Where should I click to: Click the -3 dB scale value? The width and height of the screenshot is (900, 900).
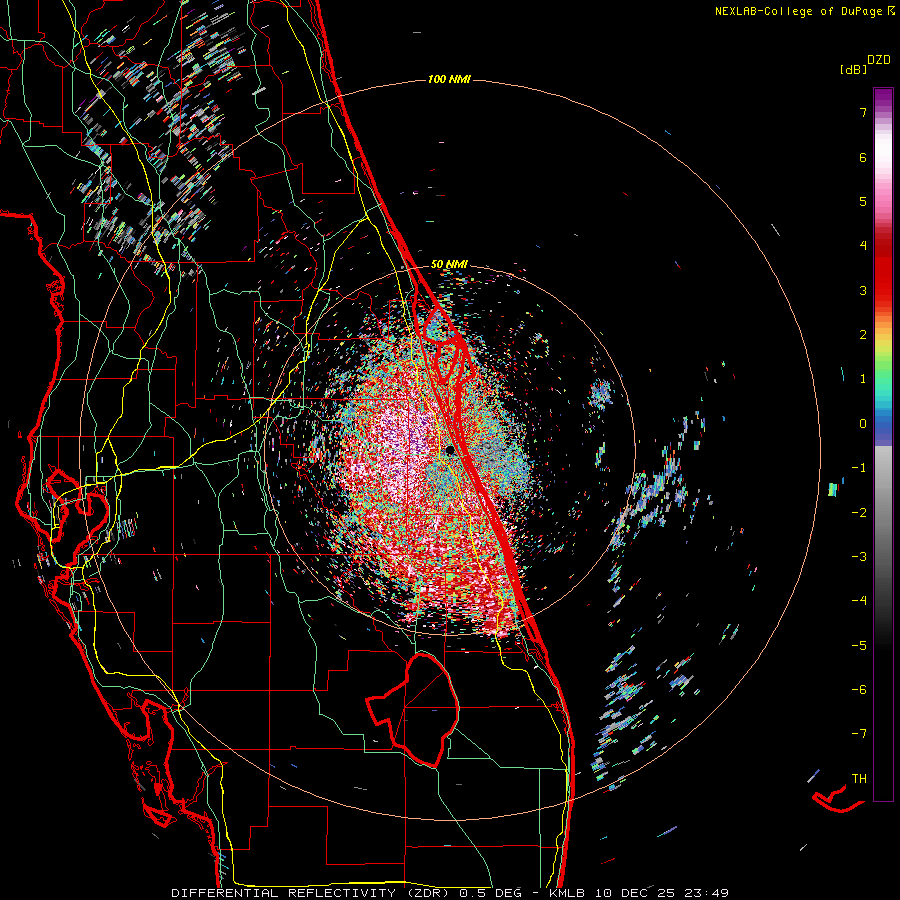point(859,557)
